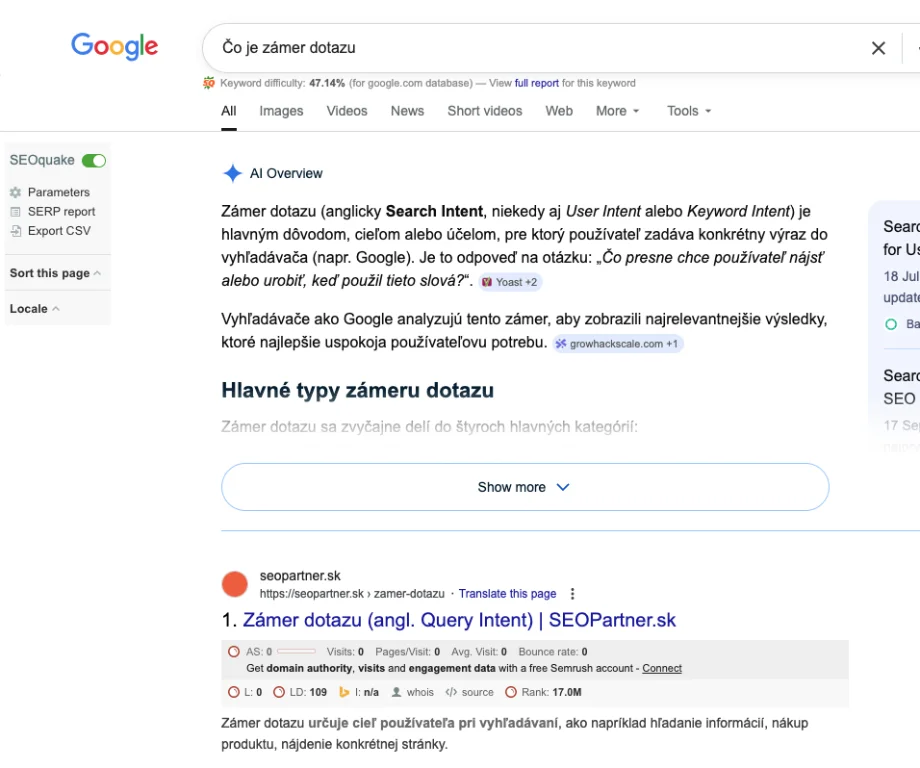Open the Tools dropdown
The height and width of the screenshot is (768, 920).
tap(689, 111)
